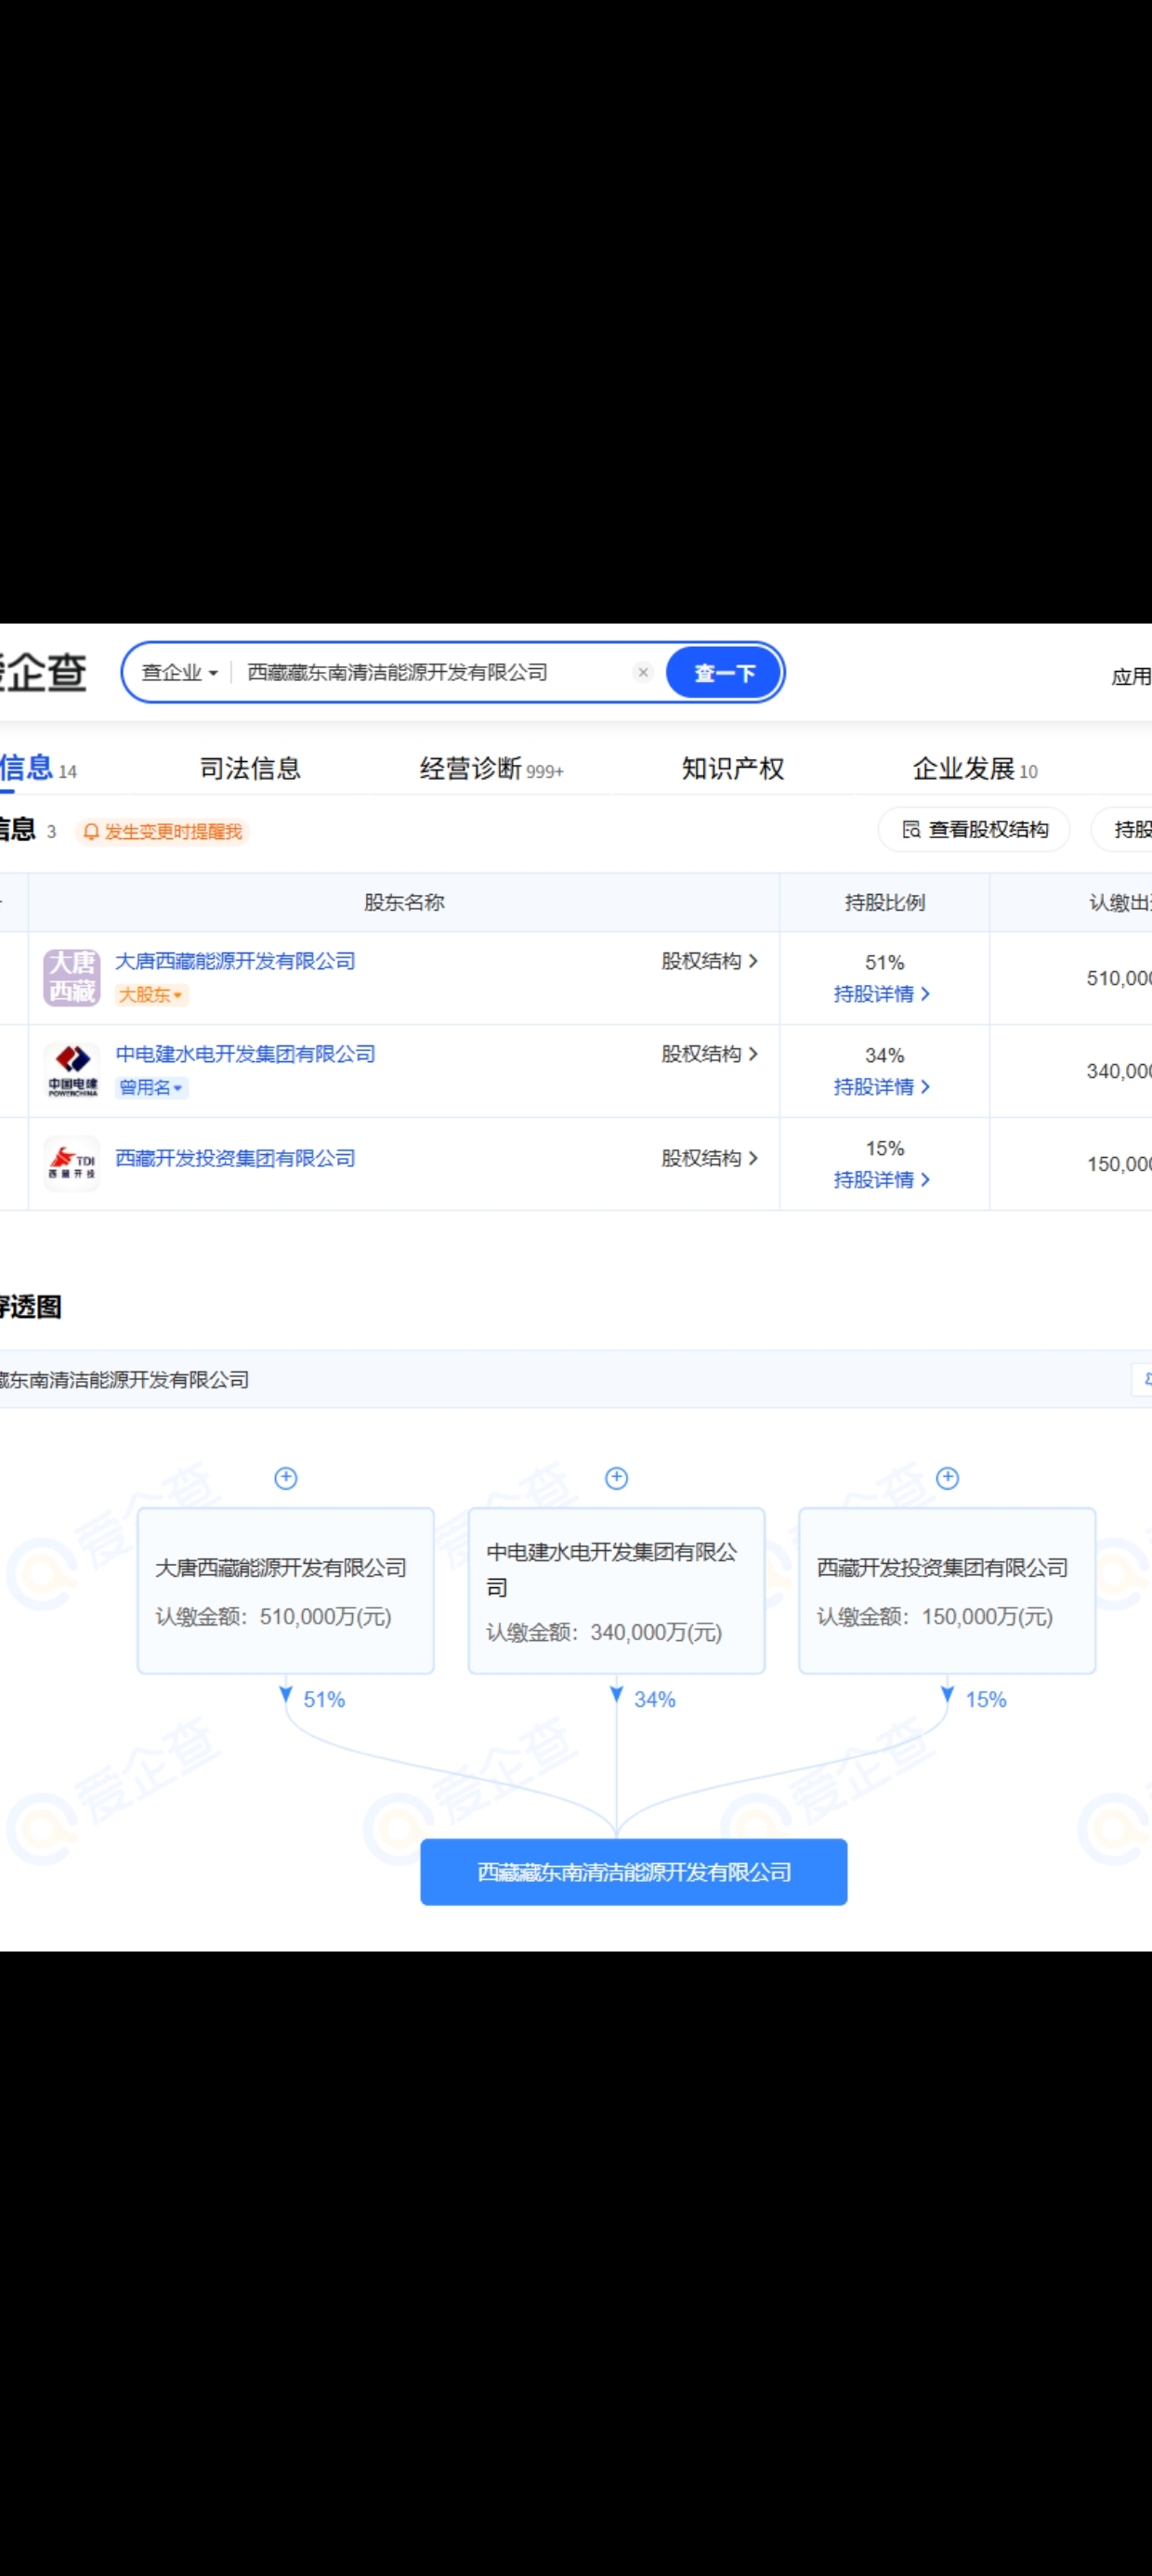Switch to the 企业发展 tab

(x=974, y=768)
